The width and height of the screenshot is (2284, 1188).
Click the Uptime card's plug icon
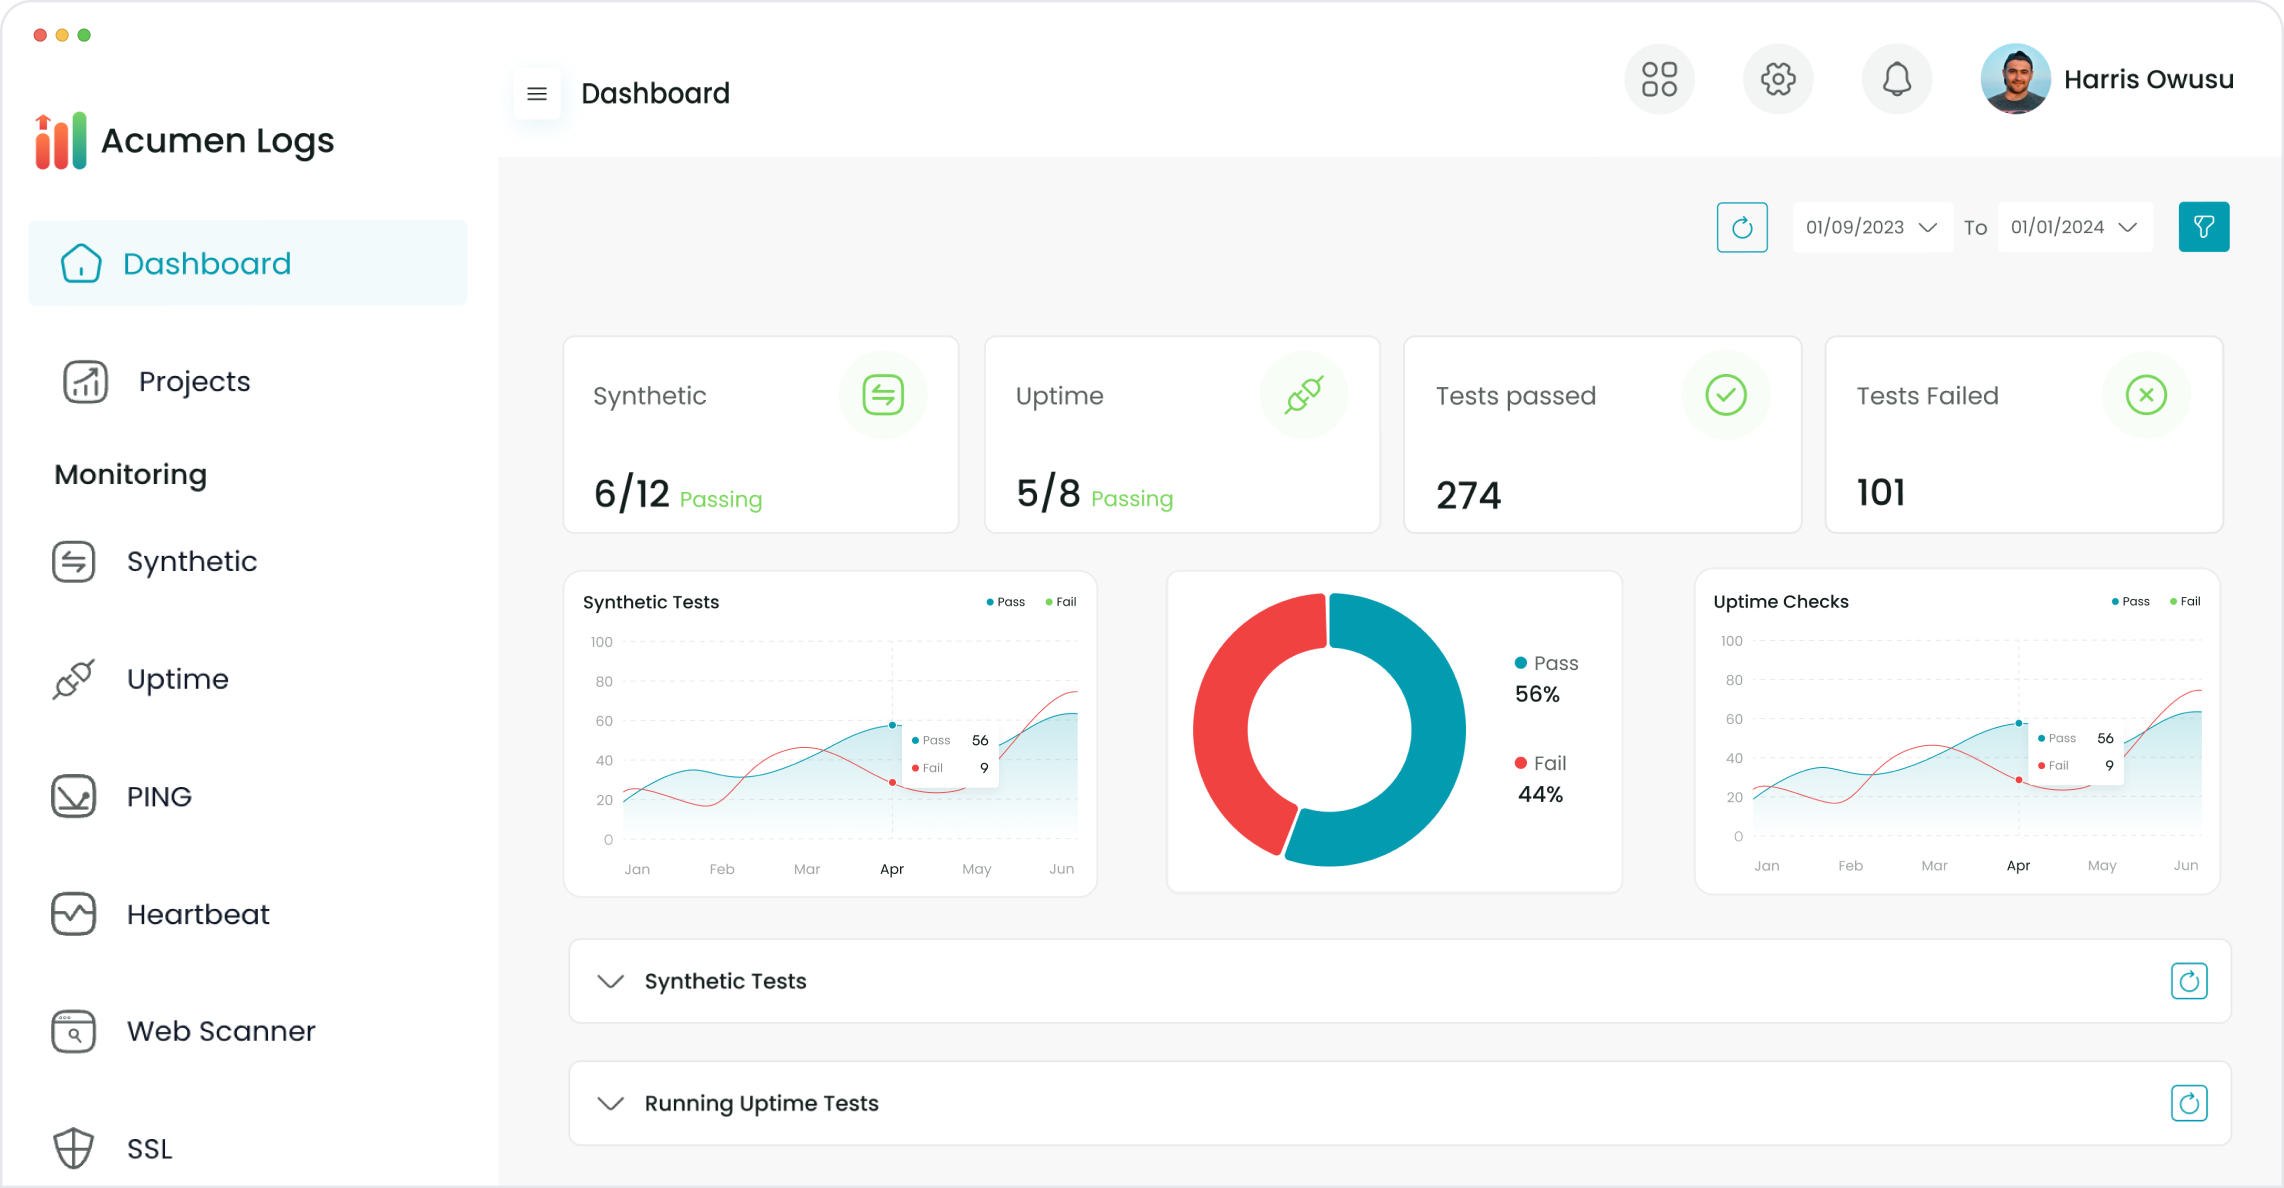(x=1304, y=395)
